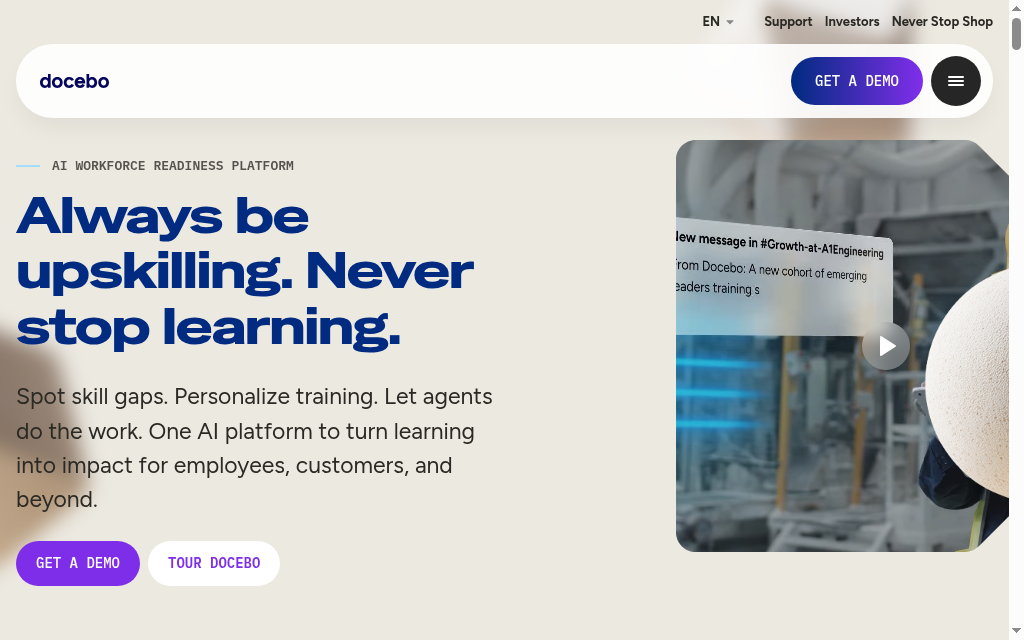Go to the Investors page

[x=852, y=22]
